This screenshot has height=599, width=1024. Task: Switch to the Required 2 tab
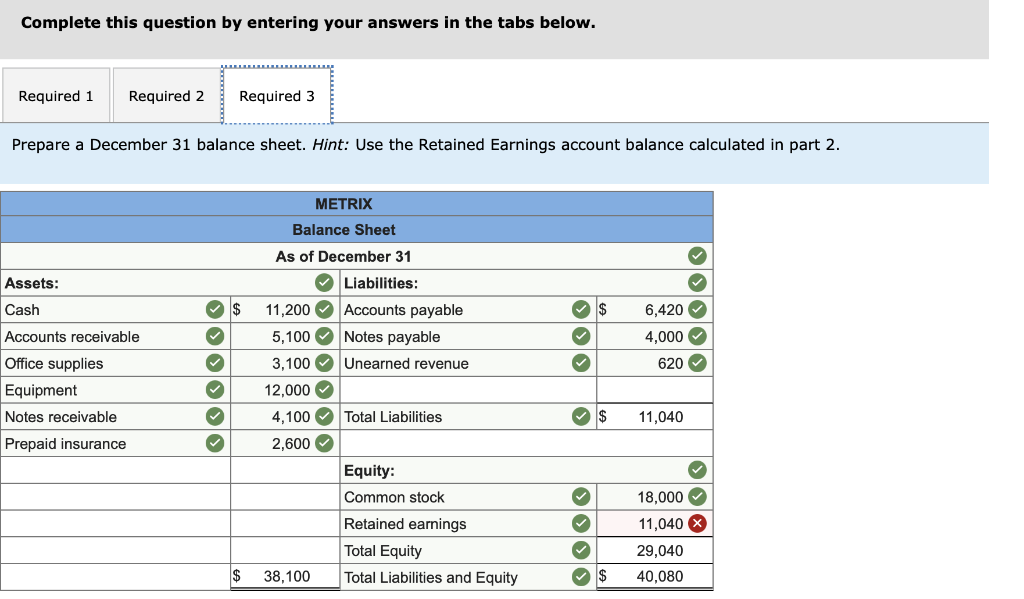pyautogui.click(x=165, y=95)
